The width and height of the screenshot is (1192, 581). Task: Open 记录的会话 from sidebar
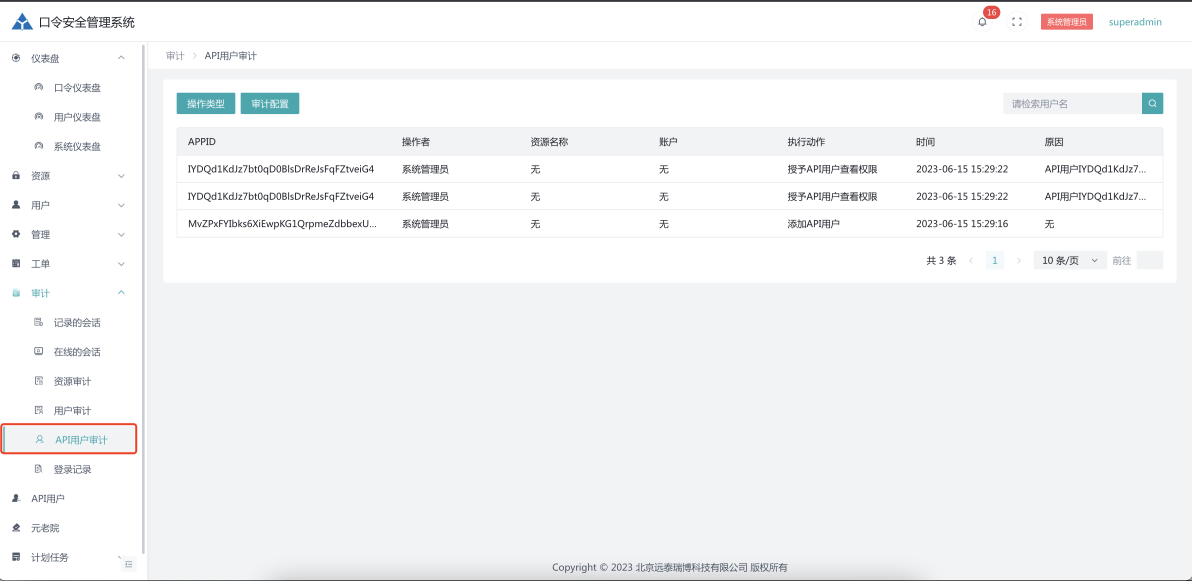(77, 323)
